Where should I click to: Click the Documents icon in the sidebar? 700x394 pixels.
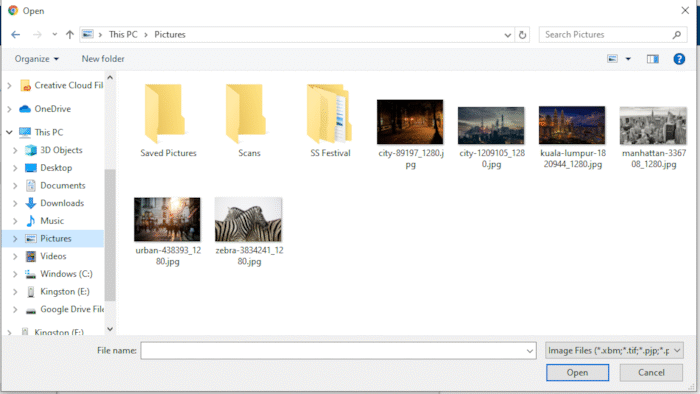coord(31,186)
